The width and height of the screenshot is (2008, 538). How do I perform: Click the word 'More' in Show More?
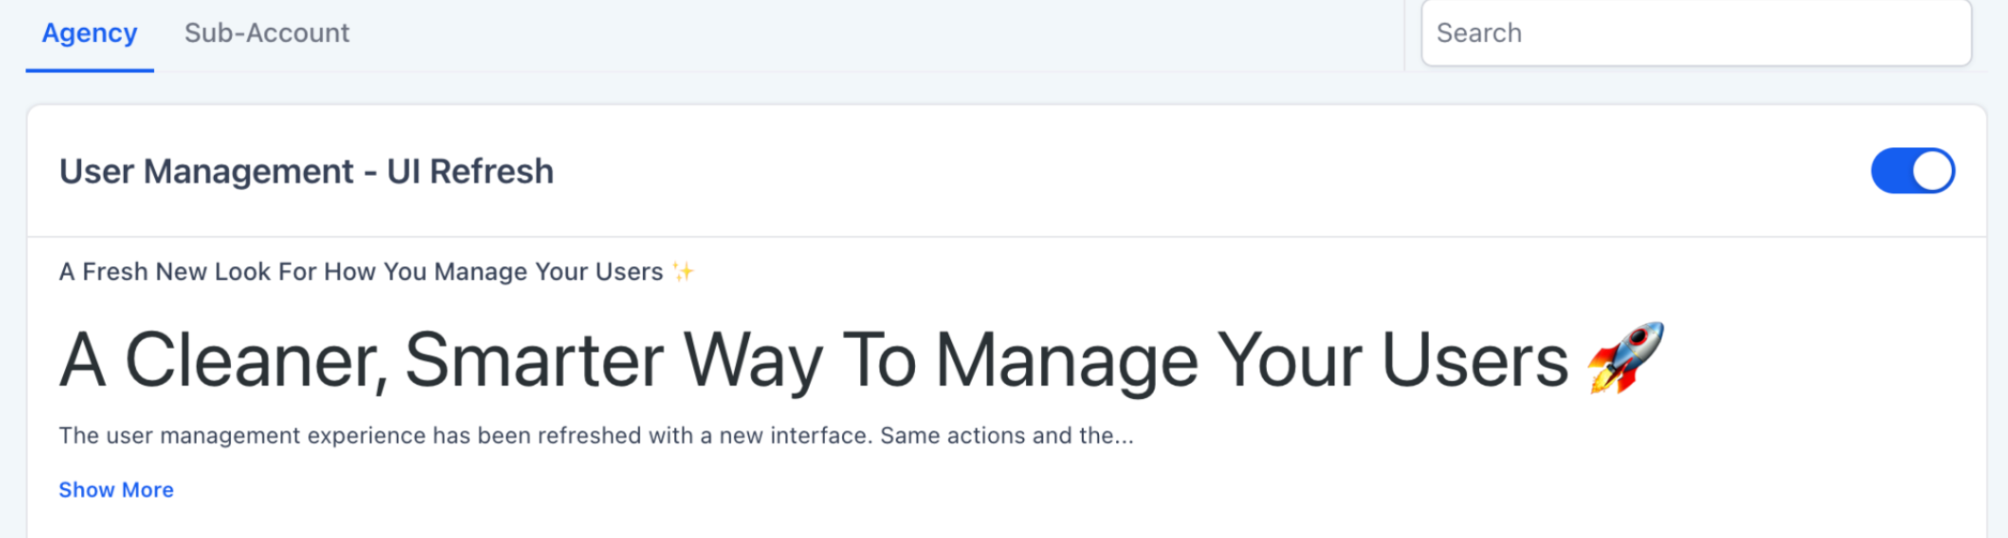pyautogui.click(x=148, y=490)
